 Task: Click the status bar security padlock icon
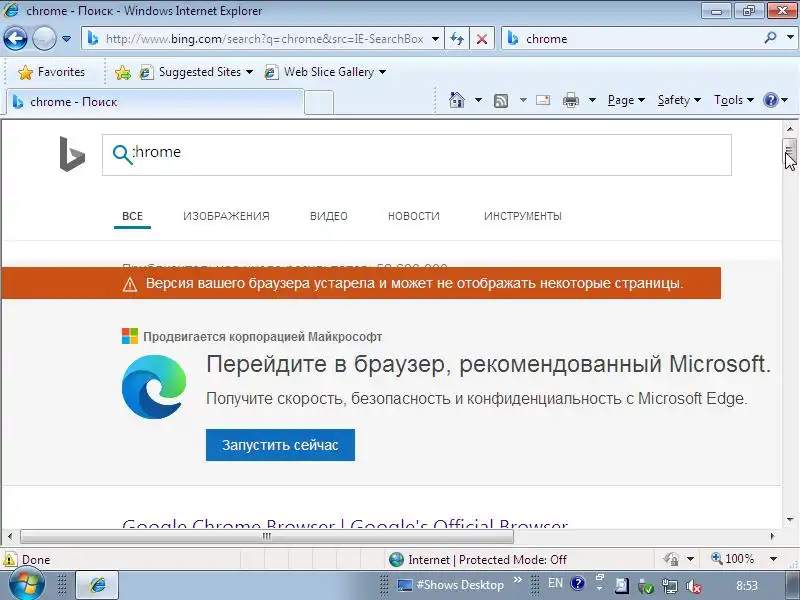(671, 560)
